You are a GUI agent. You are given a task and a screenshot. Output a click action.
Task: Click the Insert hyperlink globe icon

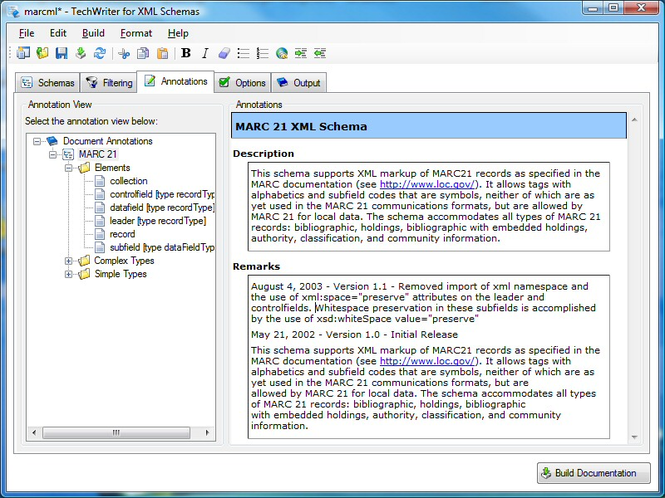[x=282, y=53]
